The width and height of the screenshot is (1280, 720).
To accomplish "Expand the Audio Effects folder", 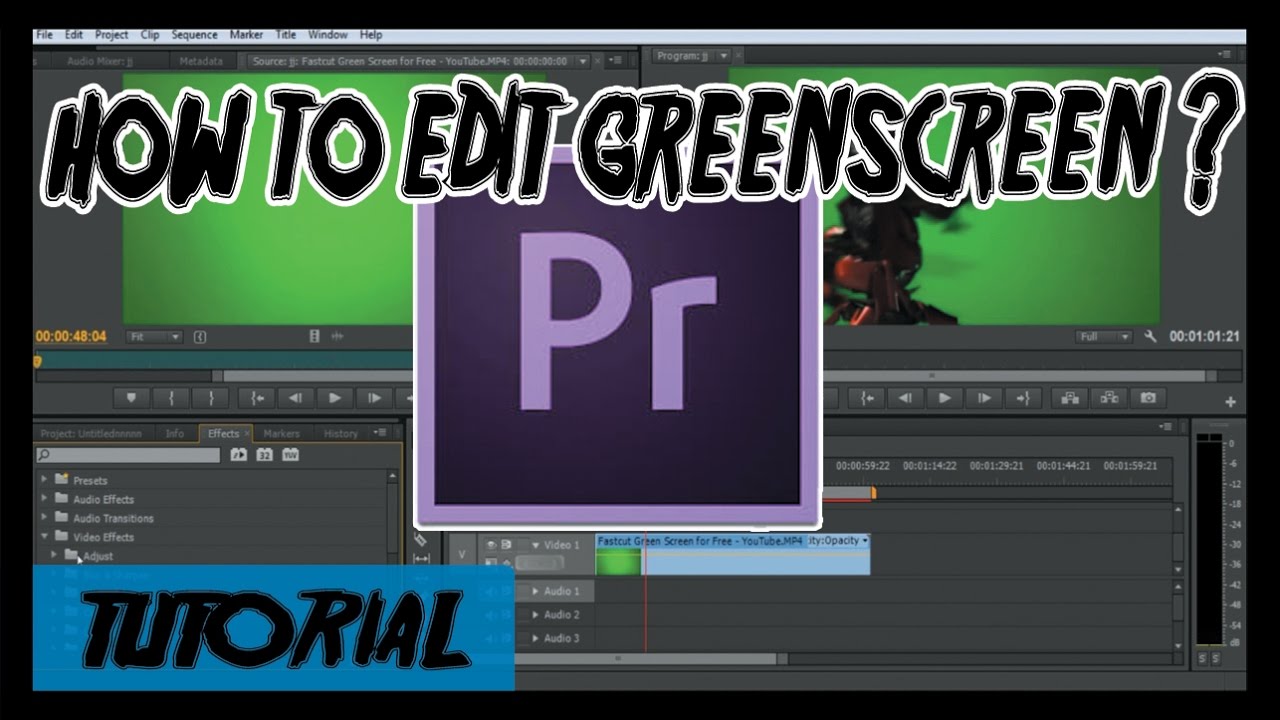I will 44,499.
